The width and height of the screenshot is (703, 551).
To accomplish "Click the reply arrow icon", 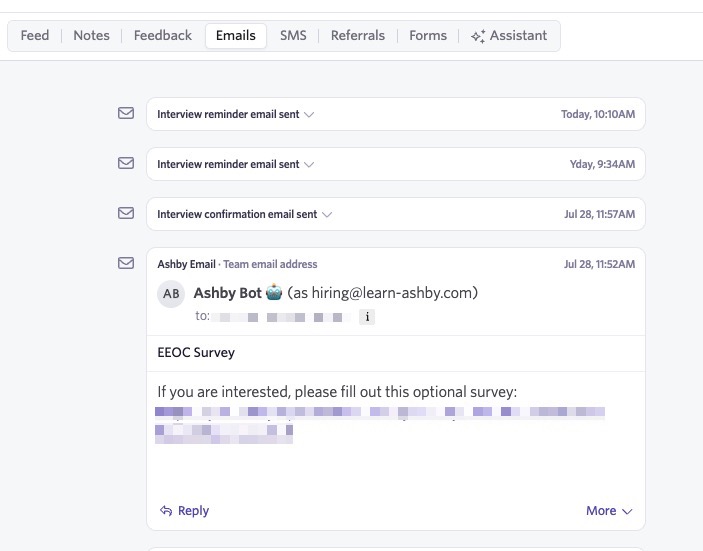I will pos(166,511).
